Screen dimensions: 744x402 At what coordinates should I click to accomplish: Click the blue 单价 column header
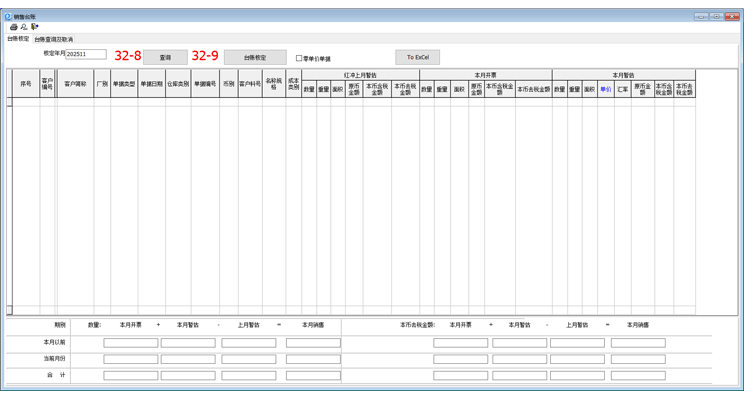[606, 90]
